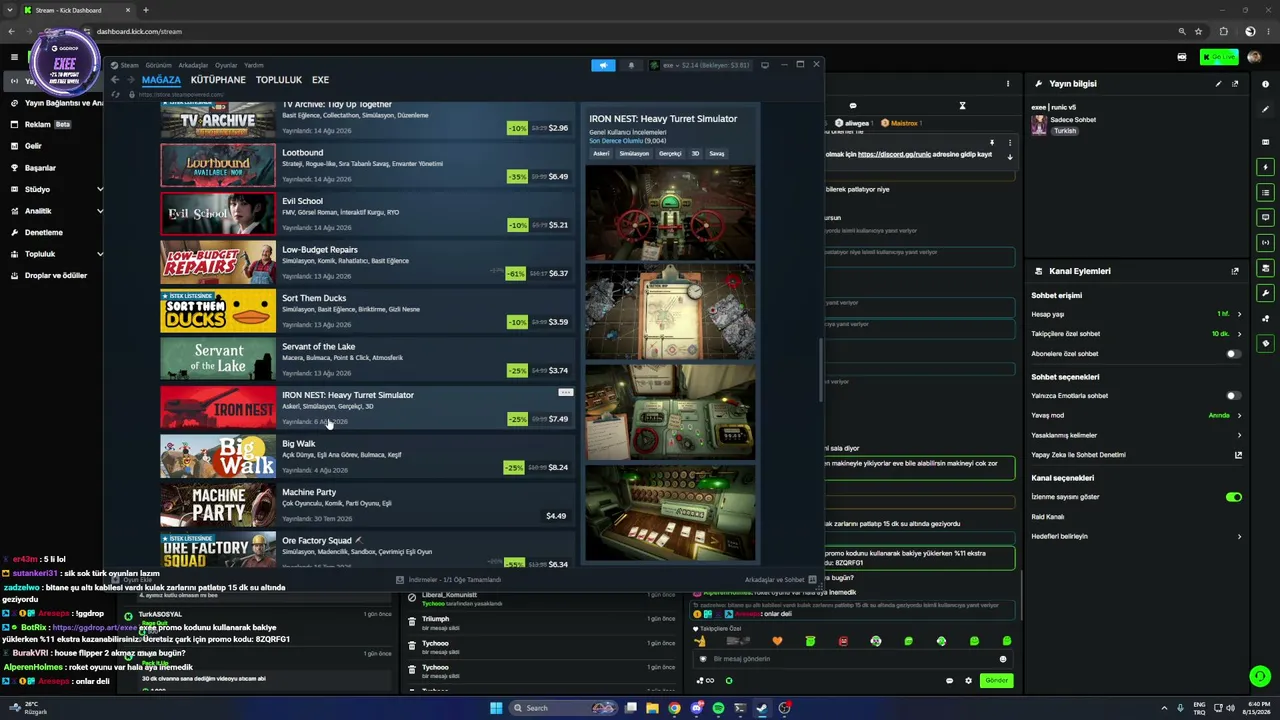Switch to Steam KÜTÜPHANE tab

(218, 80)
